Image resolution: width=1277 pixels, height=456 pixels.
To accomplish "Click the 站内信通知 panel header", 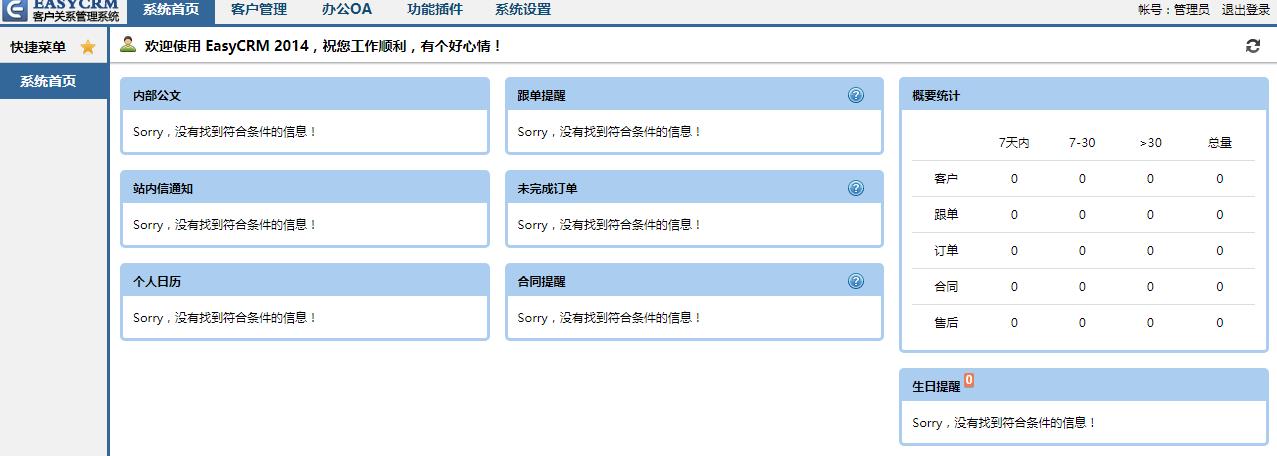I will click(x=305, y=189).
